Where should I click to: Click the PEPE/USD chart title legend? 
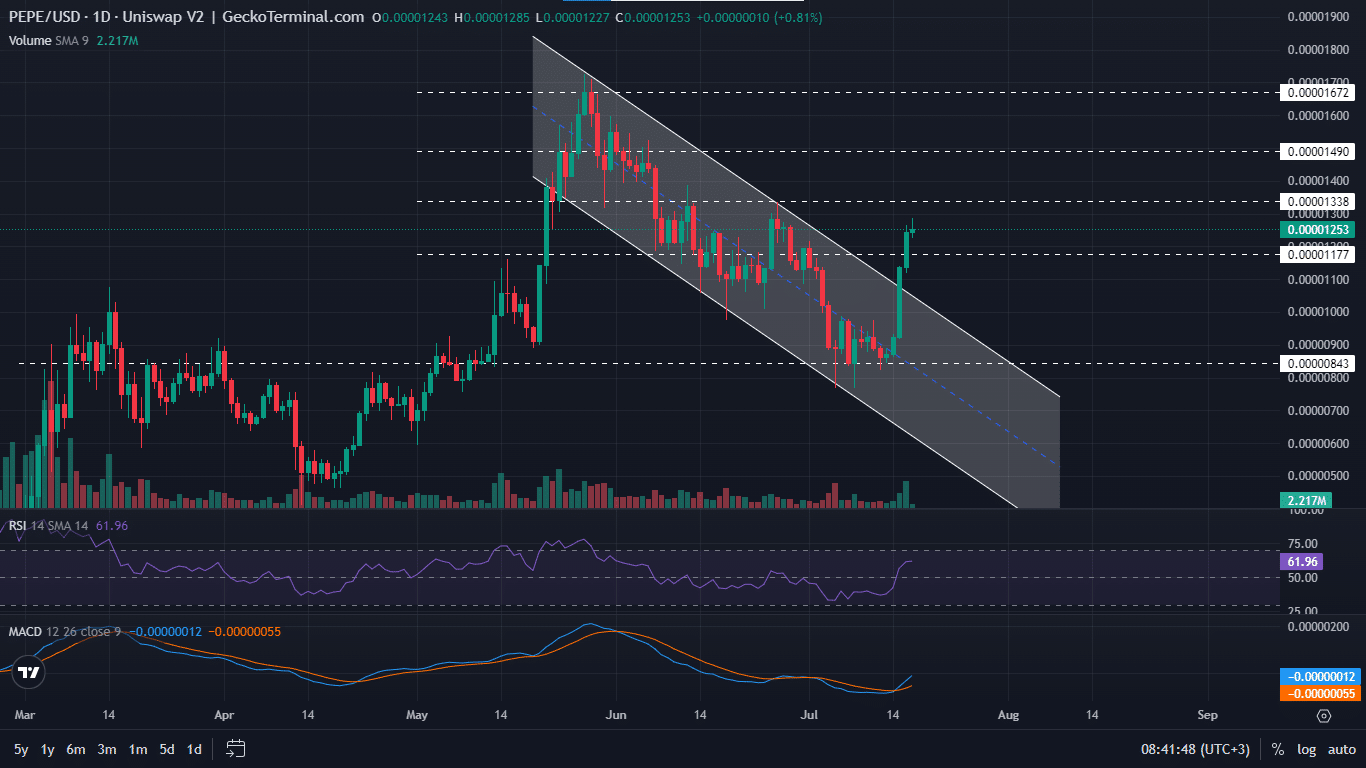(186, 18)
